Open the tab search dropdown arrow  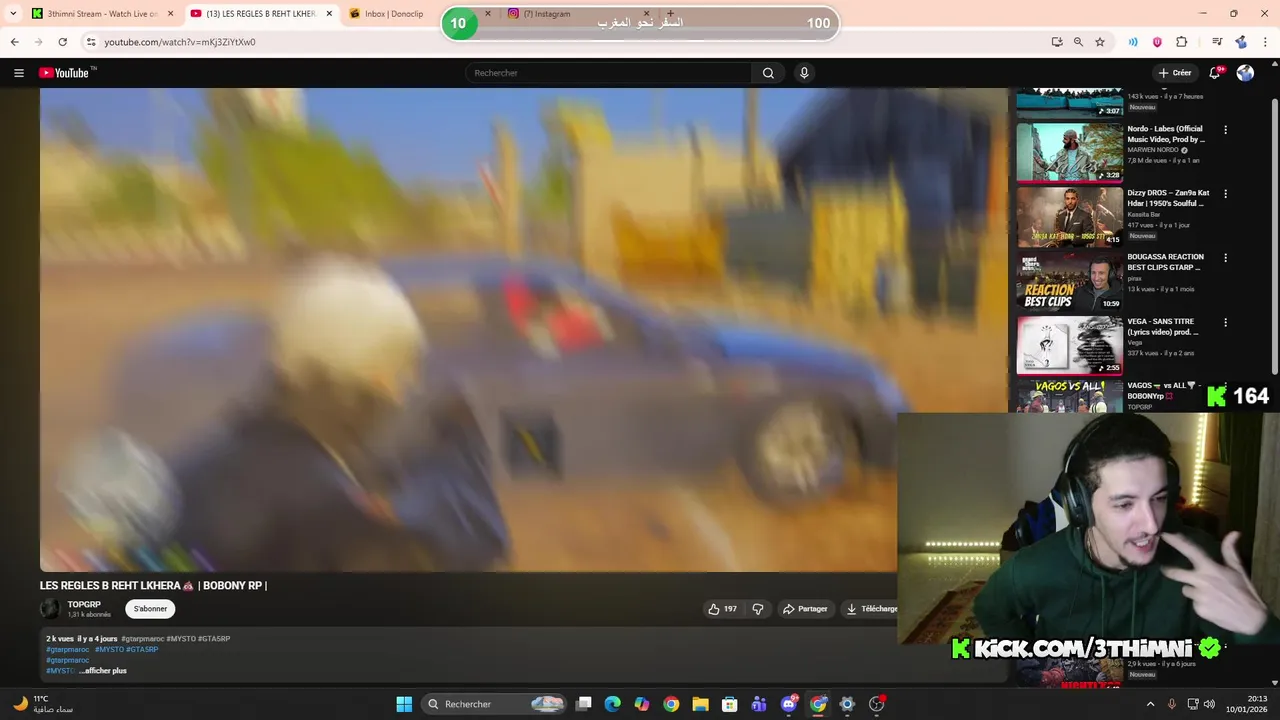pyautogui.click(x=13, y=14)
